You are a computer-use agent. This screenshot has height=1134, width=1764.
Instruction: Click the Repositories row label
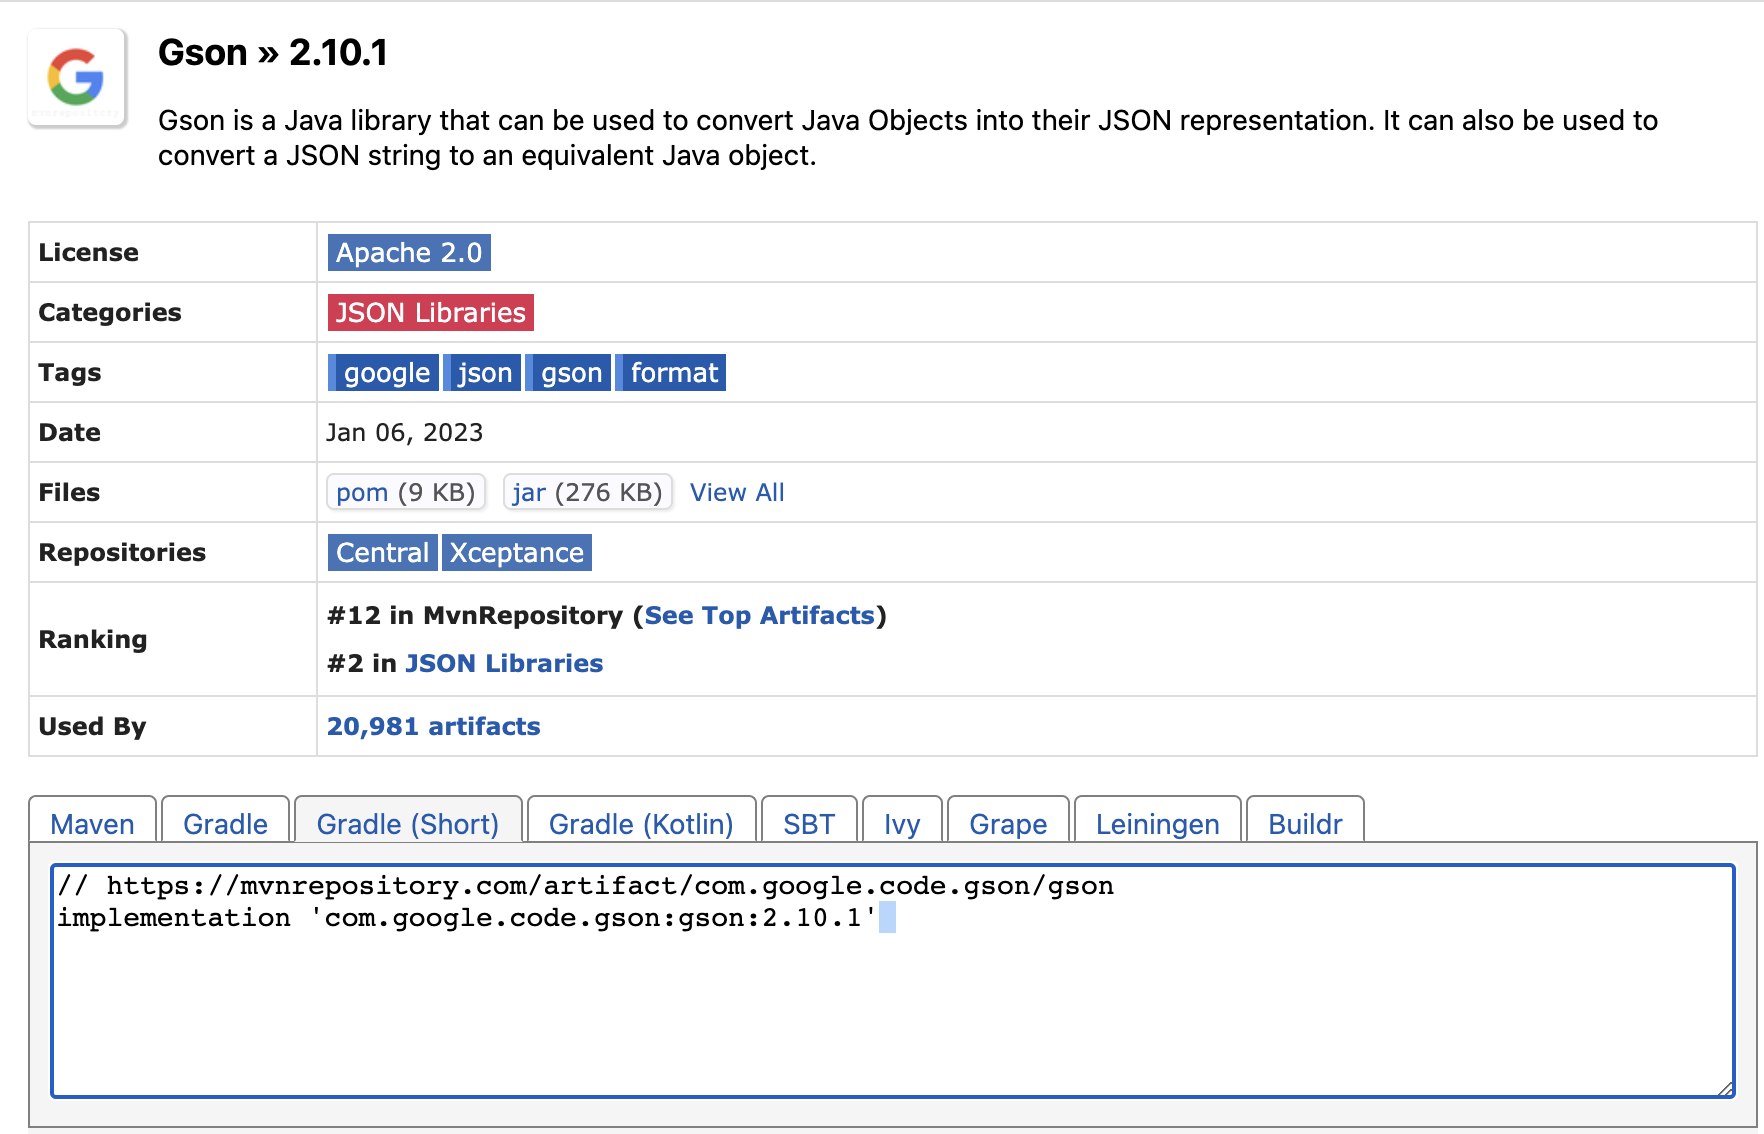pos(122,552)
